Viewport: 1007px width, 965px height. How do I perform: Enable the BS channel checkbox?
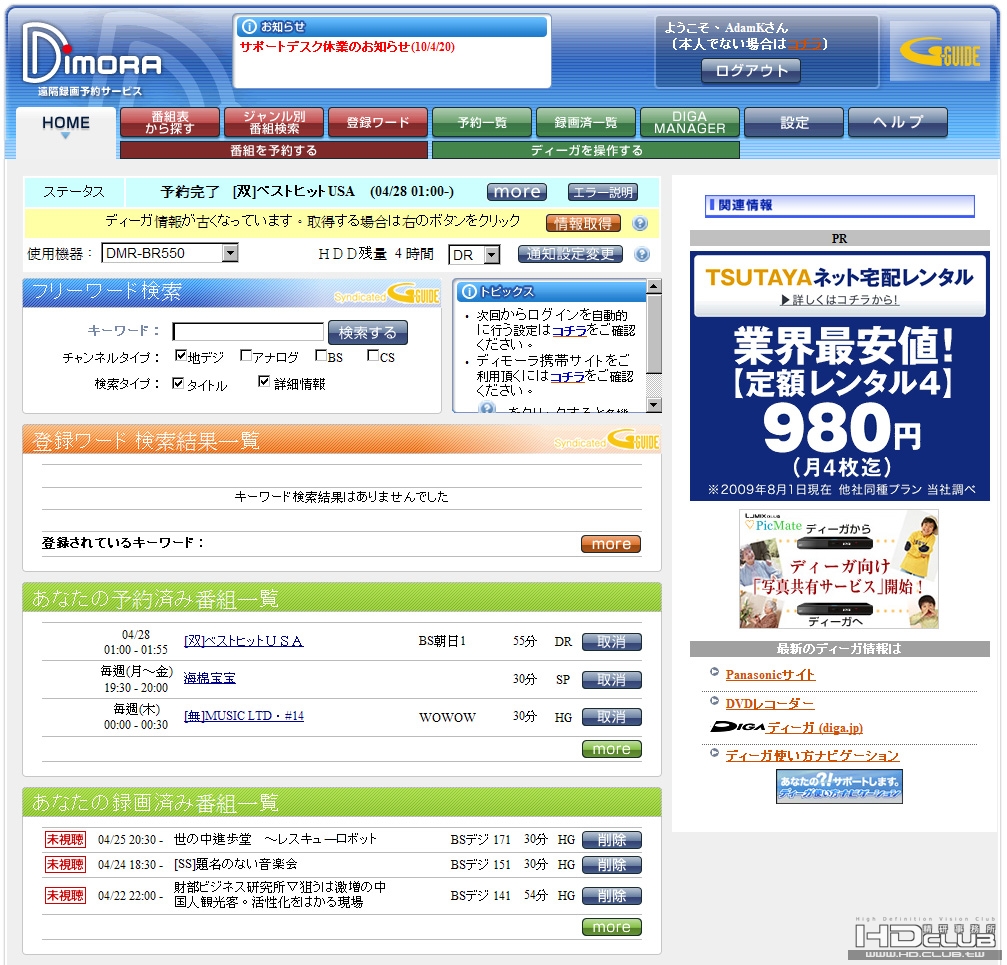coord(321,356)
